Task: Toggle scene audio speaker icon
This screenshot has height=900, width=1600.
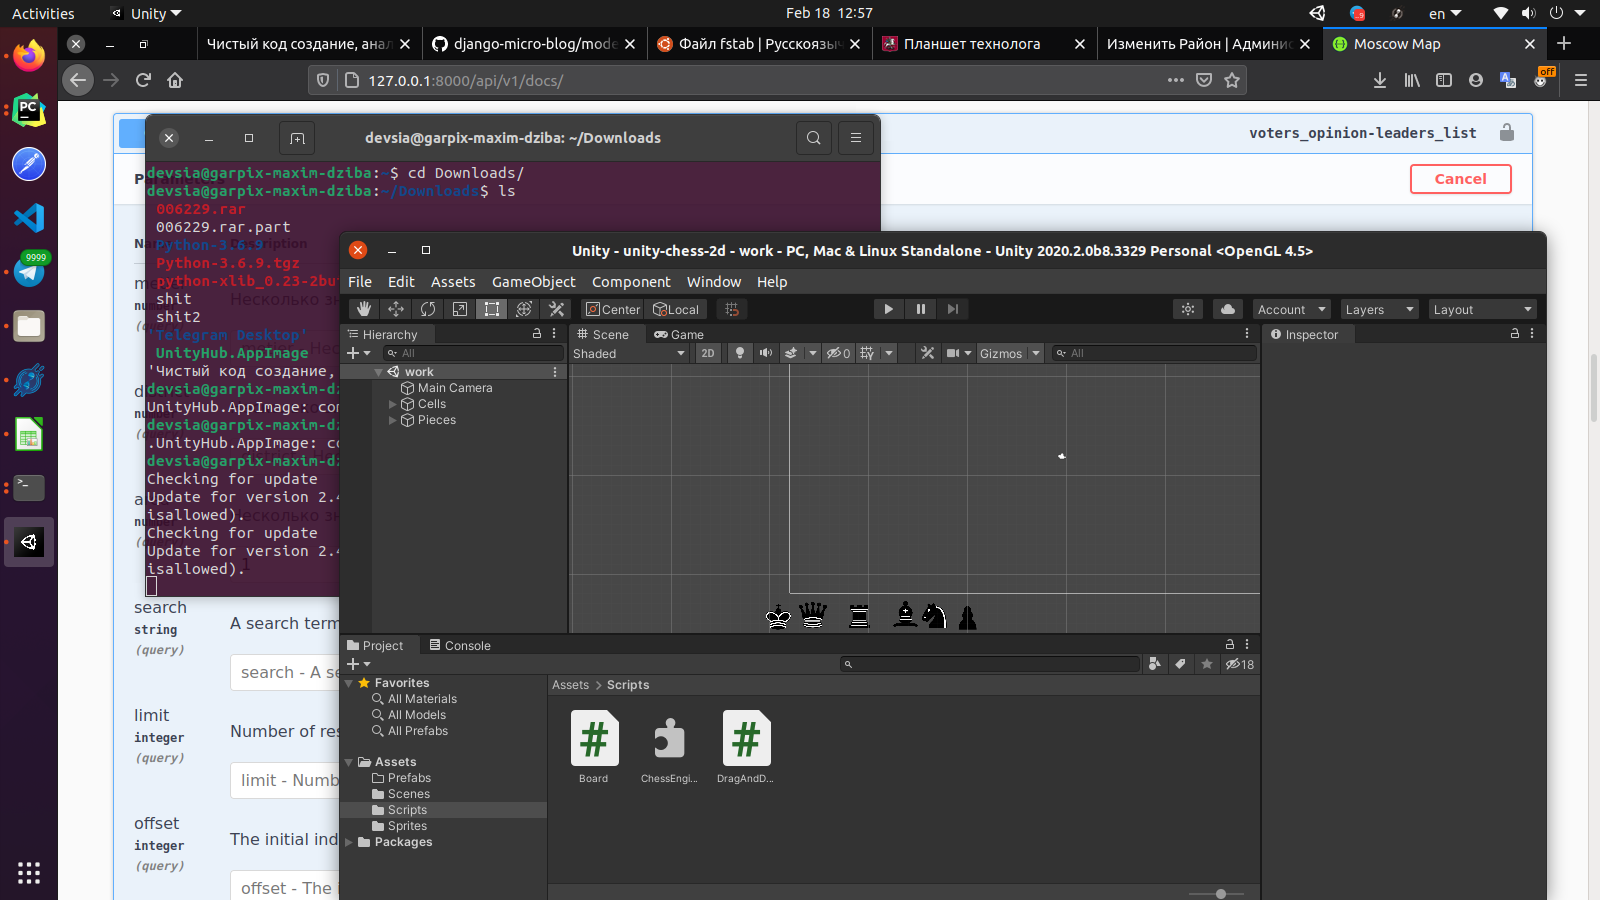Action: pos(766,353)
